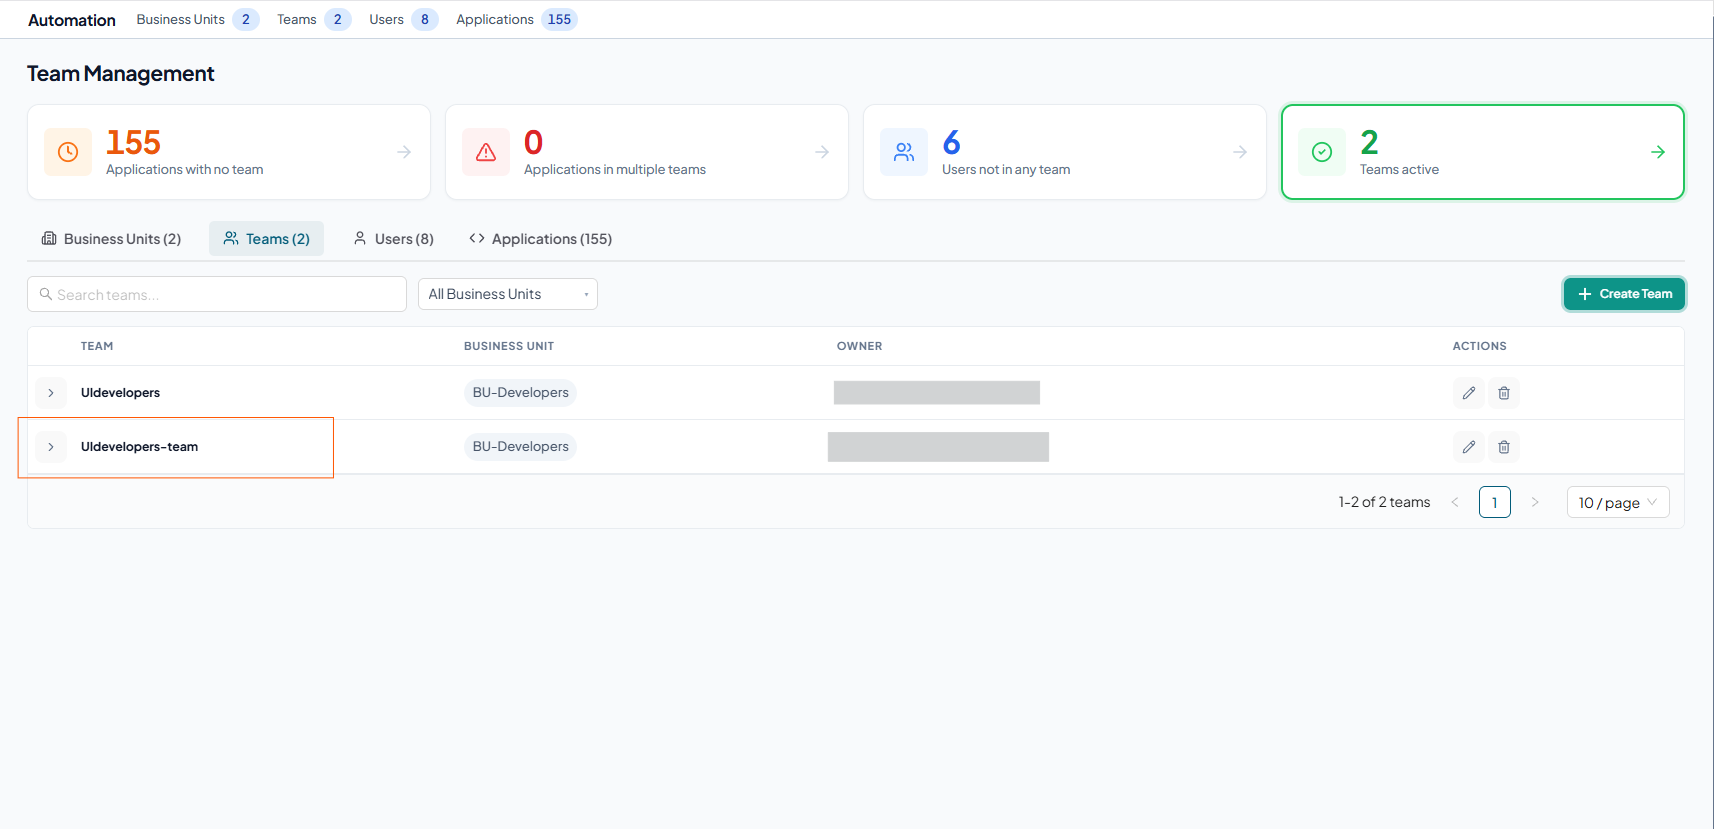Switch to the Users (8) tab
The image size is (1714, 829).
coord(394,239)
